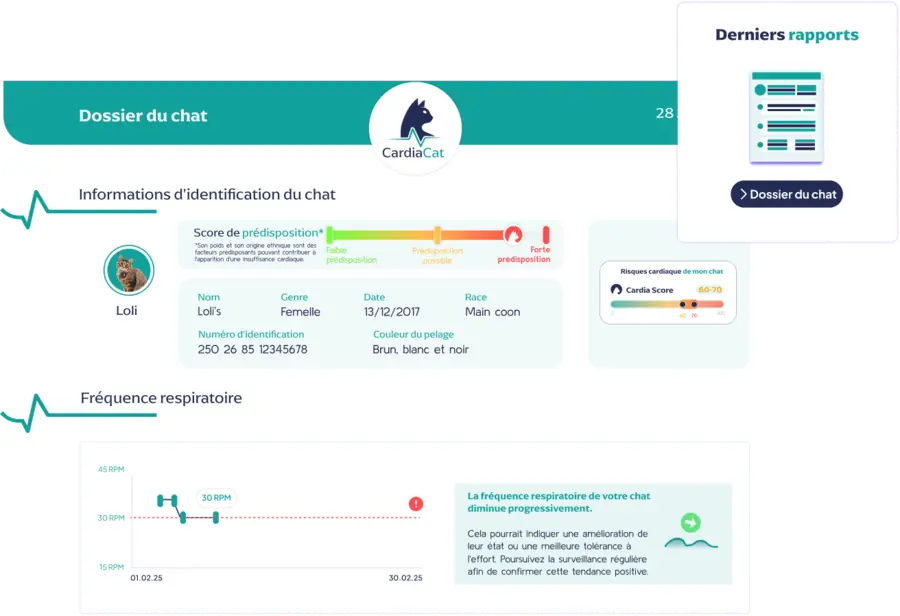
Task: Click the 45 RPM axis label
Action: pyautogui.click(x=111, y=469)
